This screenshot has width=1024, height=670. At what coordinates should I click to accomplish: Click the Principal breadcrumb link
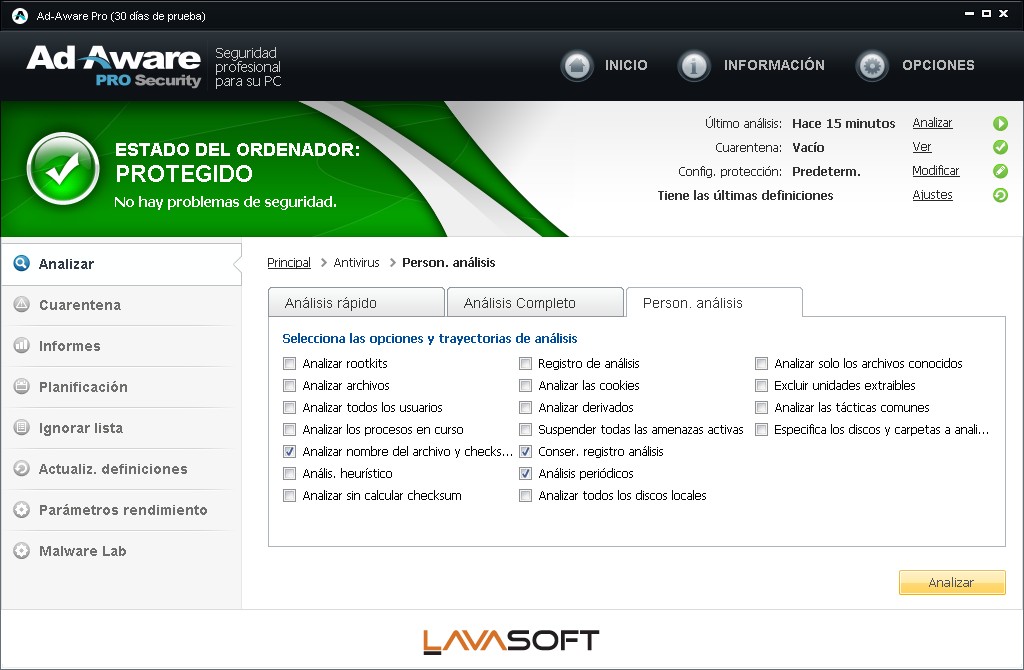point(289,263)
